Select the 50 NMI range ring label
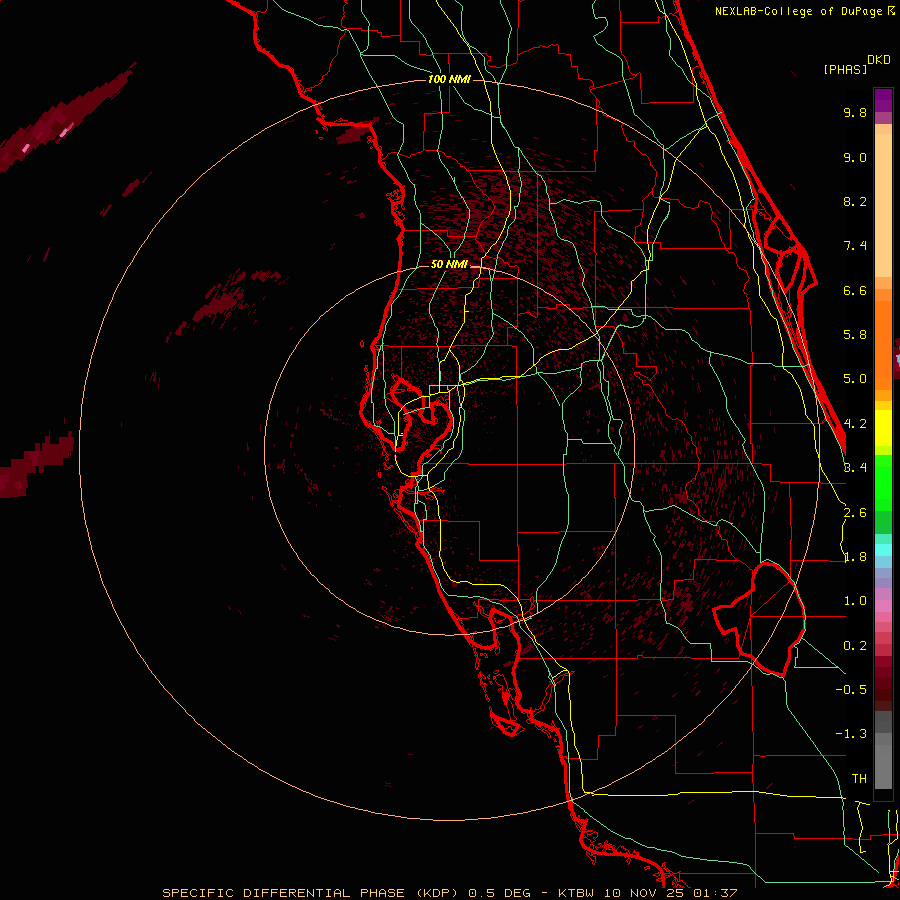 point(449,264)
